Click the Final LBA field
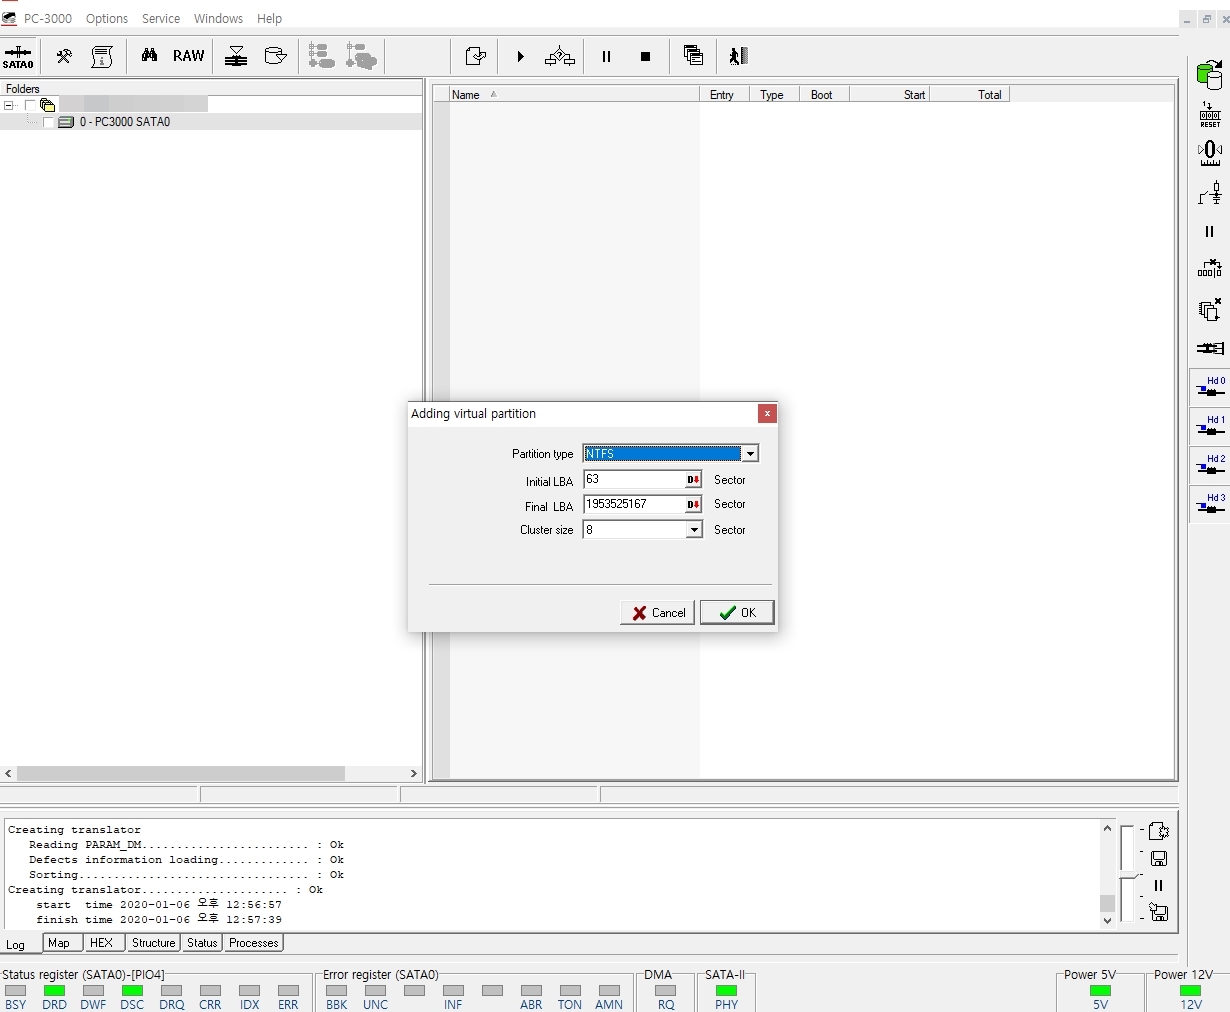Image resolution: width=1230 pixels, height=1012 pixels. click(634, 504)
